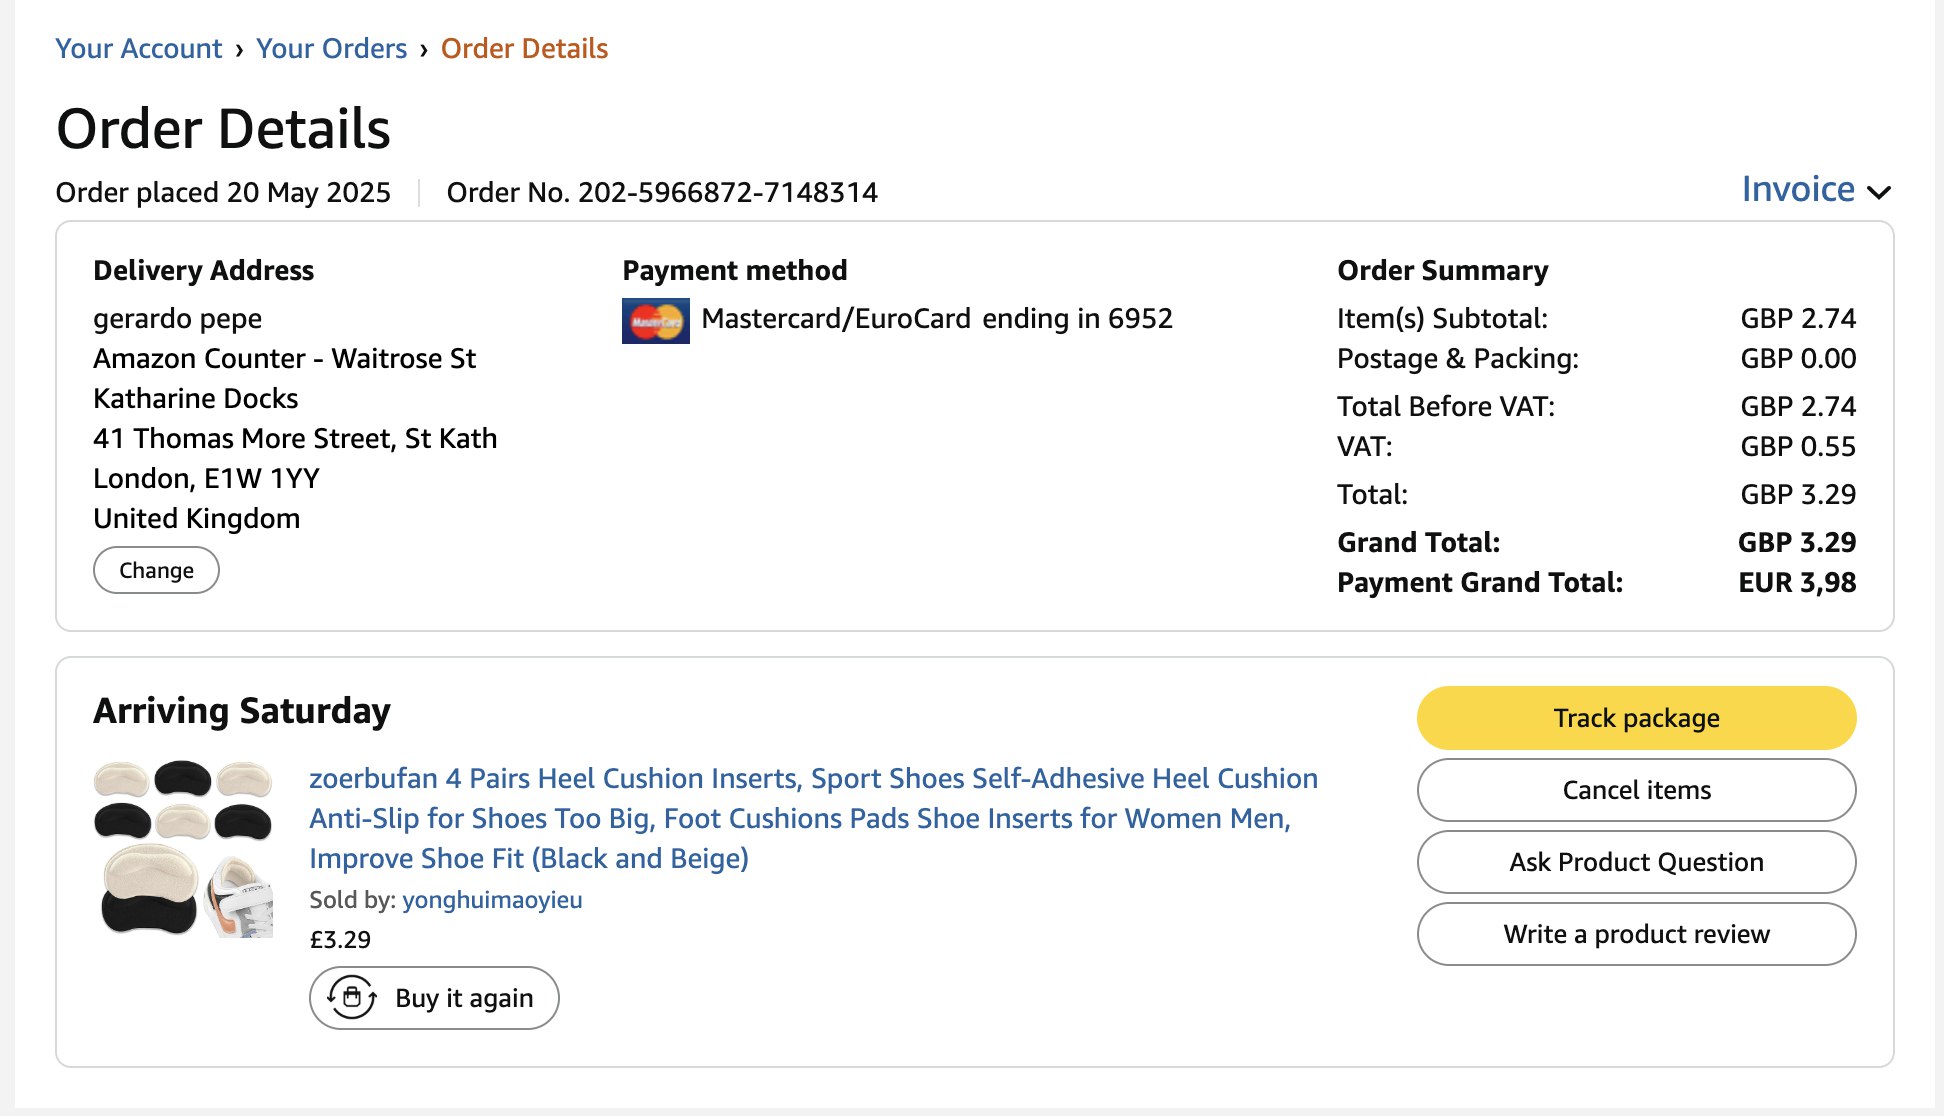Select the Cancel items button
Viewport: 1944px width, 1116px height.
point(1636,790)
